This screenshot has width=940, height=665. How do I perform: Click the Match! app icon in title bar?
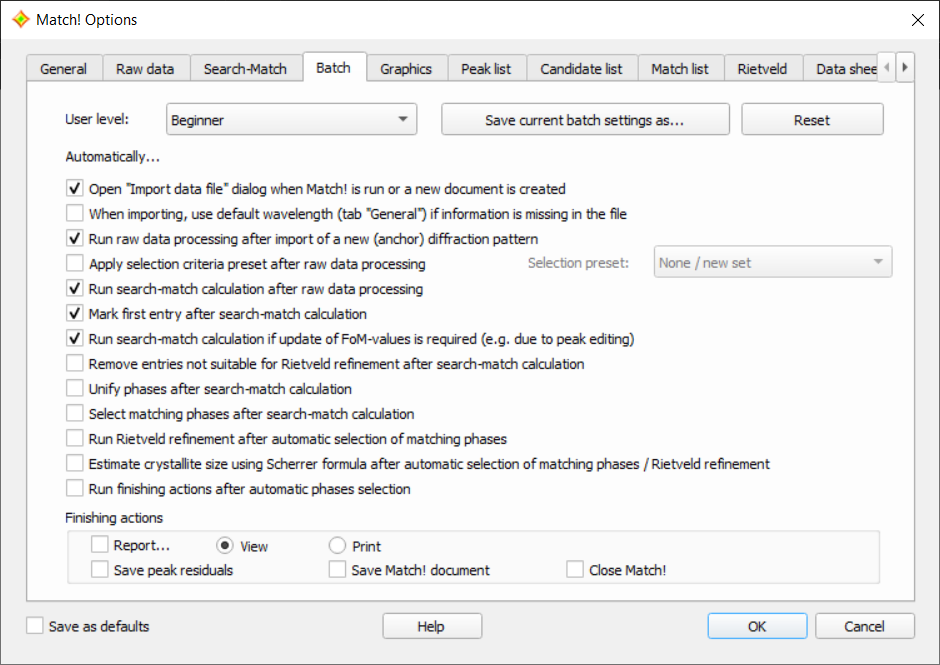(20, 20)
